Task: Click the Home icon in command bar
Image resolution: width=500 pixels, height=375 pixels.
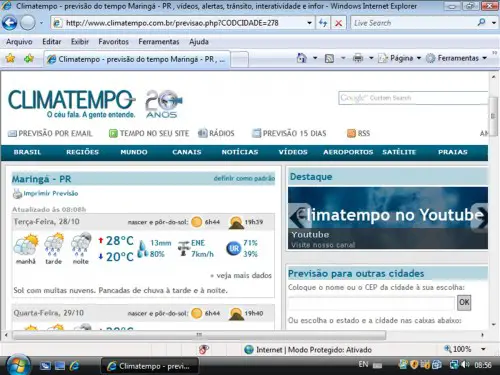Action: (x=302, y=58)
